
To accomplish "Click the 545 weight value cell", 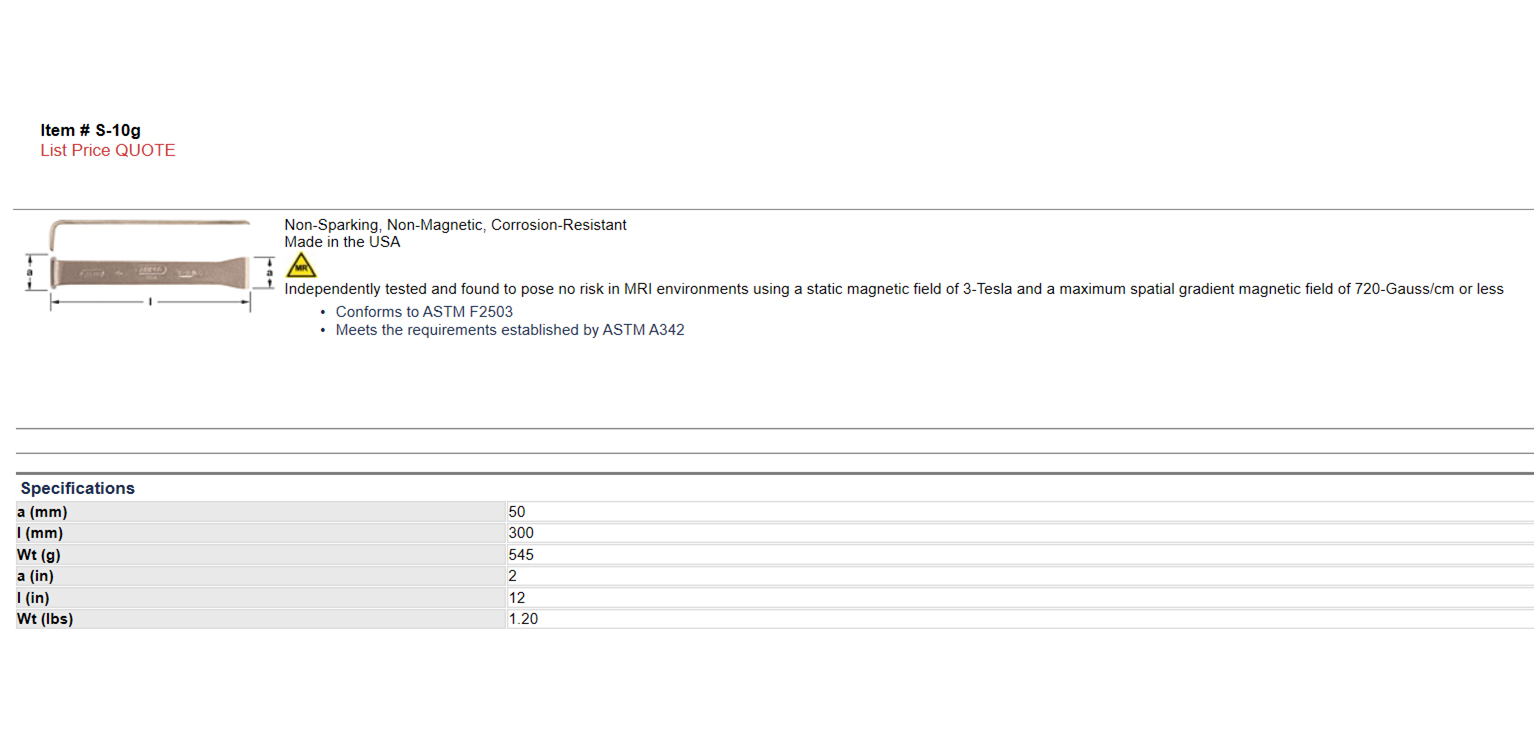I will [521, 555].
